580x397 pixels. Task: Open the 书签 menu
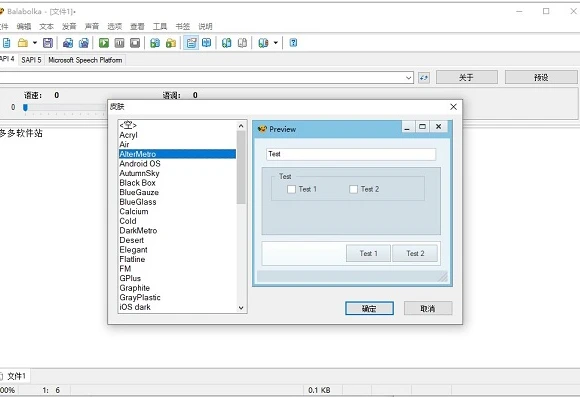[183, 26]
